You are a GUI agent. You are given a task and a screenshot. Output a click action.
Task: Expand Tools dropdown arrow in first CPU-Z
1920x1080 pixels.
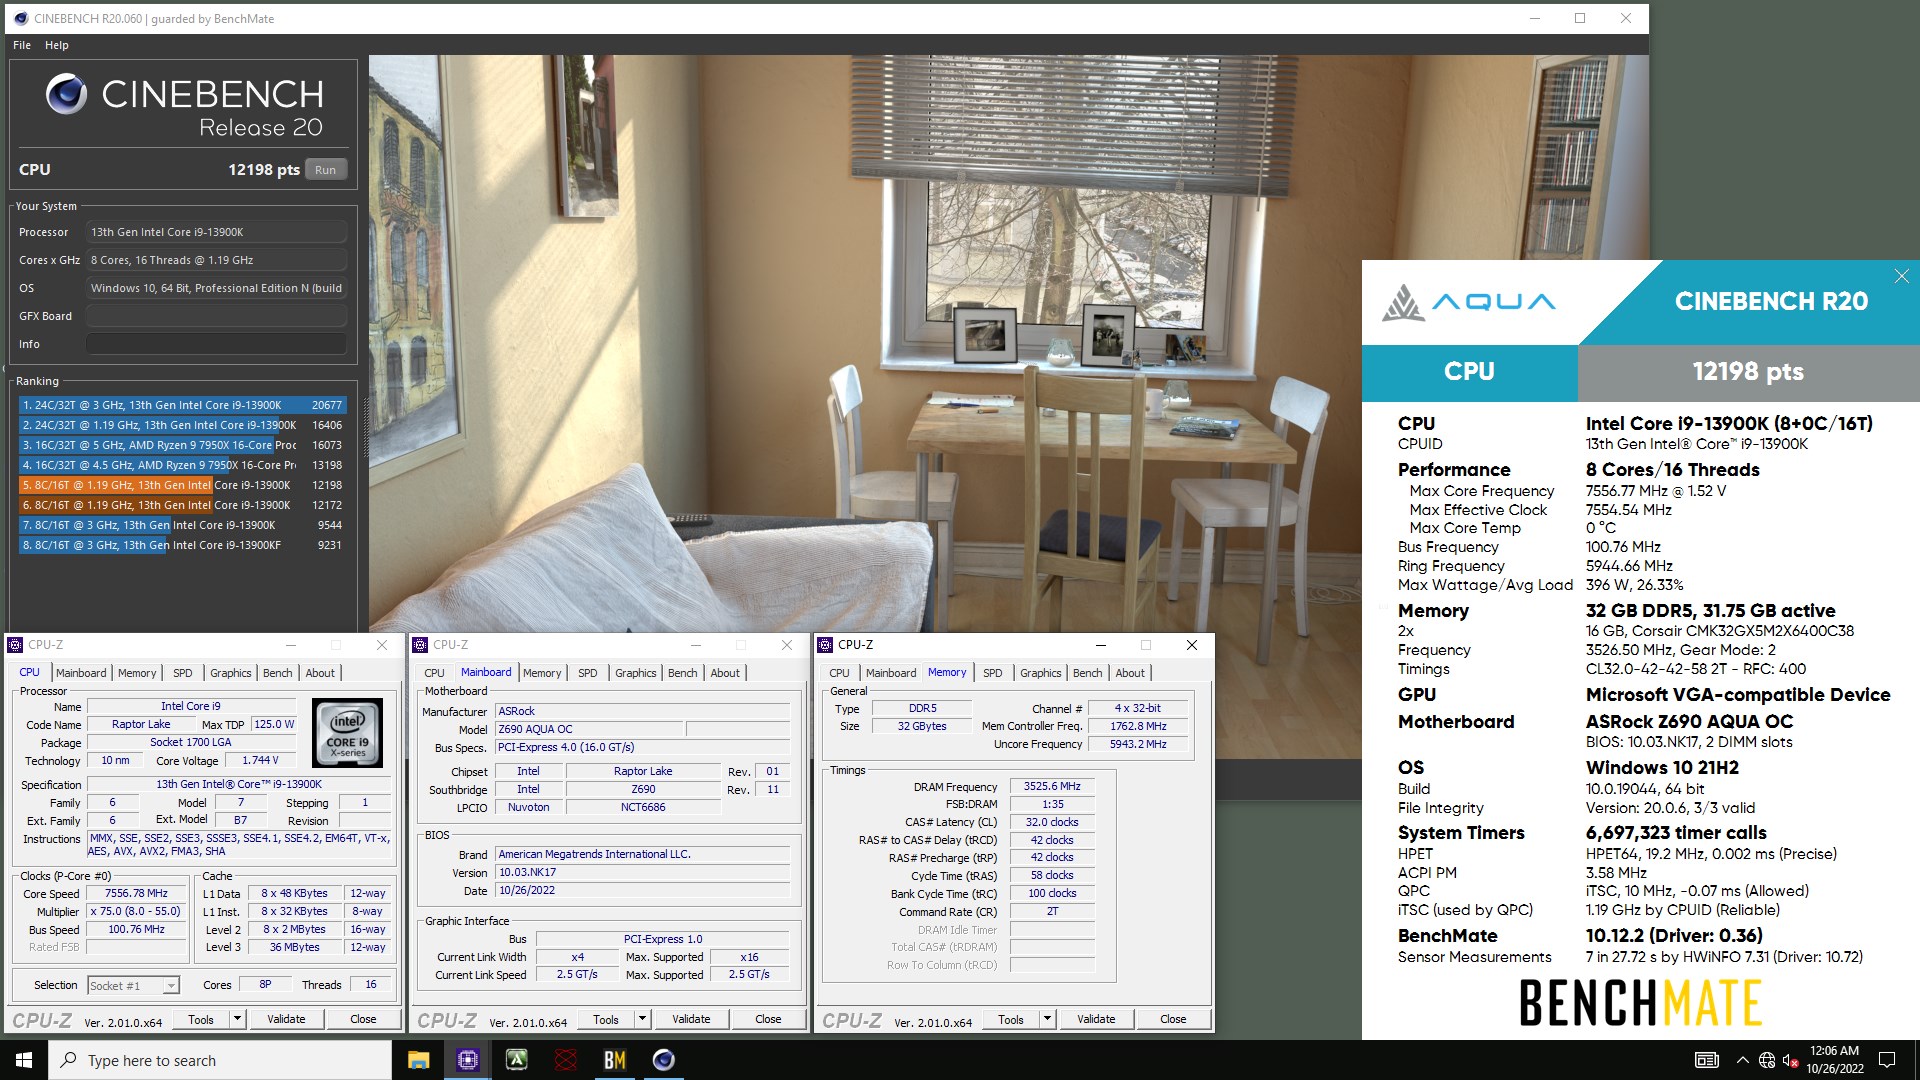click(x=238, y=1019)
